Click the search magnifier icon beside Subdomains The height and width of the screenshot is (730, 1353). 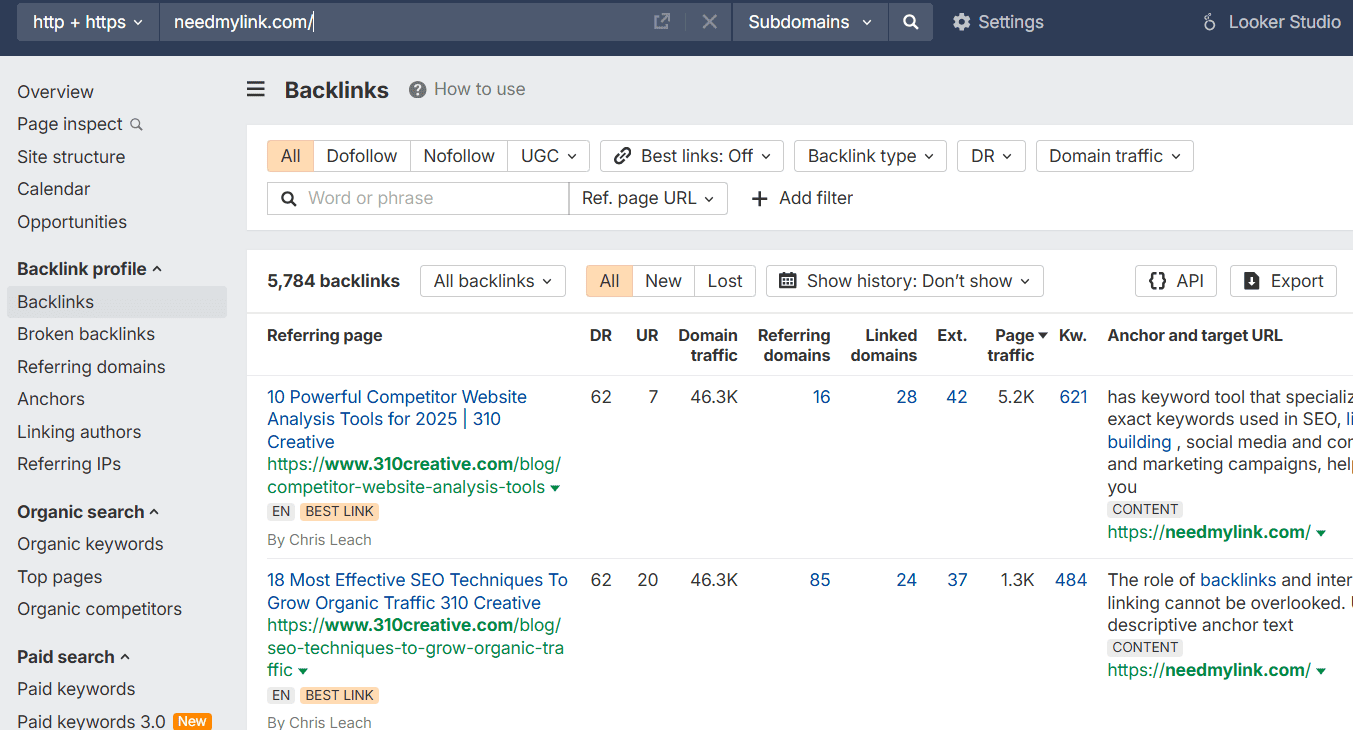[910, 21]
